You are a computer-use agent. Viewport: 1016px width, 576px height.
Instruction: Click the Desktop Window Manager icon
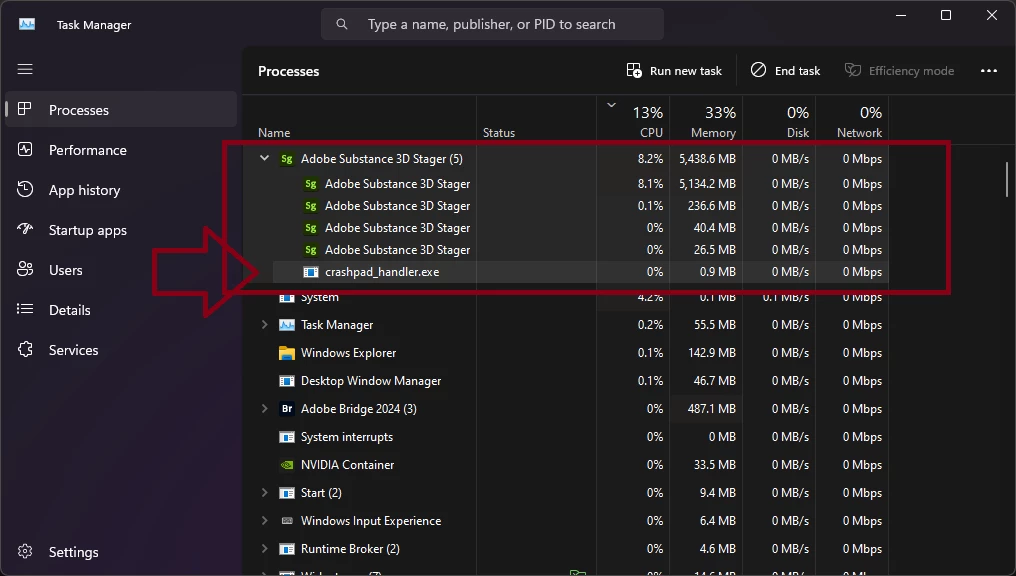tap(286, 381)
